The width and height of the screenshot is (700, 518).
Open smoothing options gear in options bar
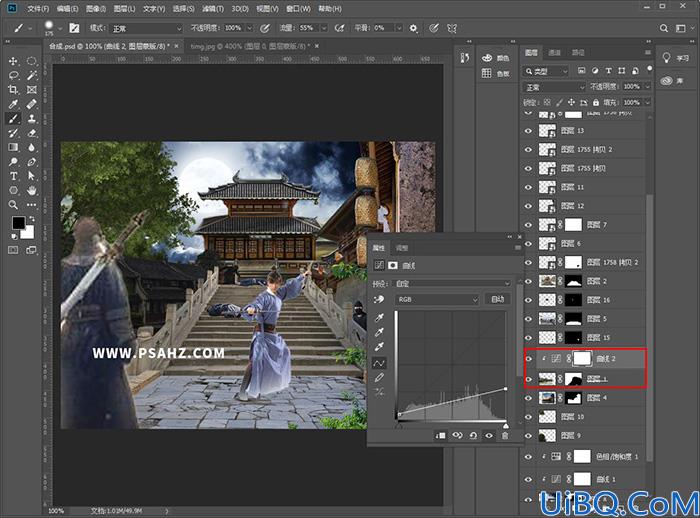(413, 28)
